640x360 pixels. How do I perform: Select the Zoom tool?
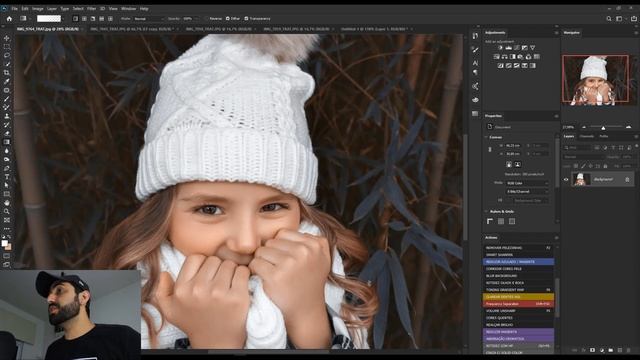point(7,211)
